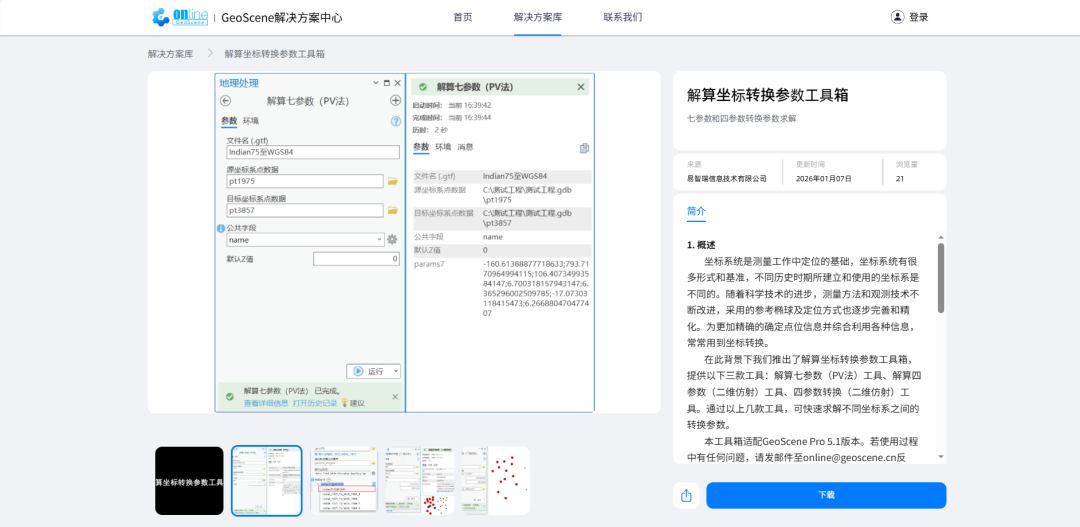Click the 2026年01月07日 update date
1080x527 pixels.
[824, 179]
